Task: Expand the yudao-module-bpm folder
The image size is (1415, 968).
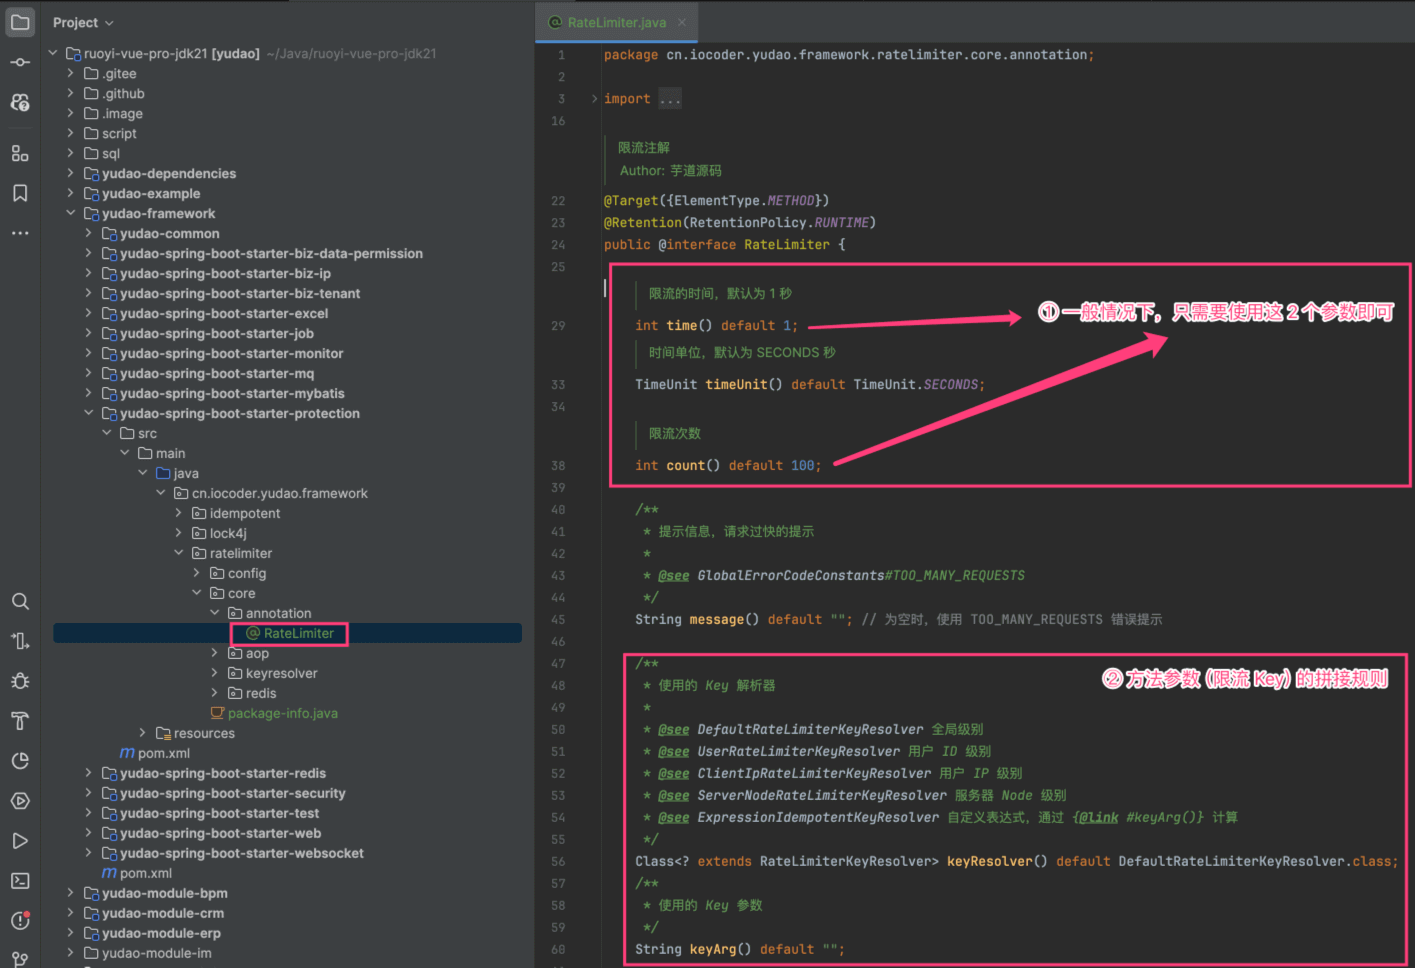Action: click(71, 893)
